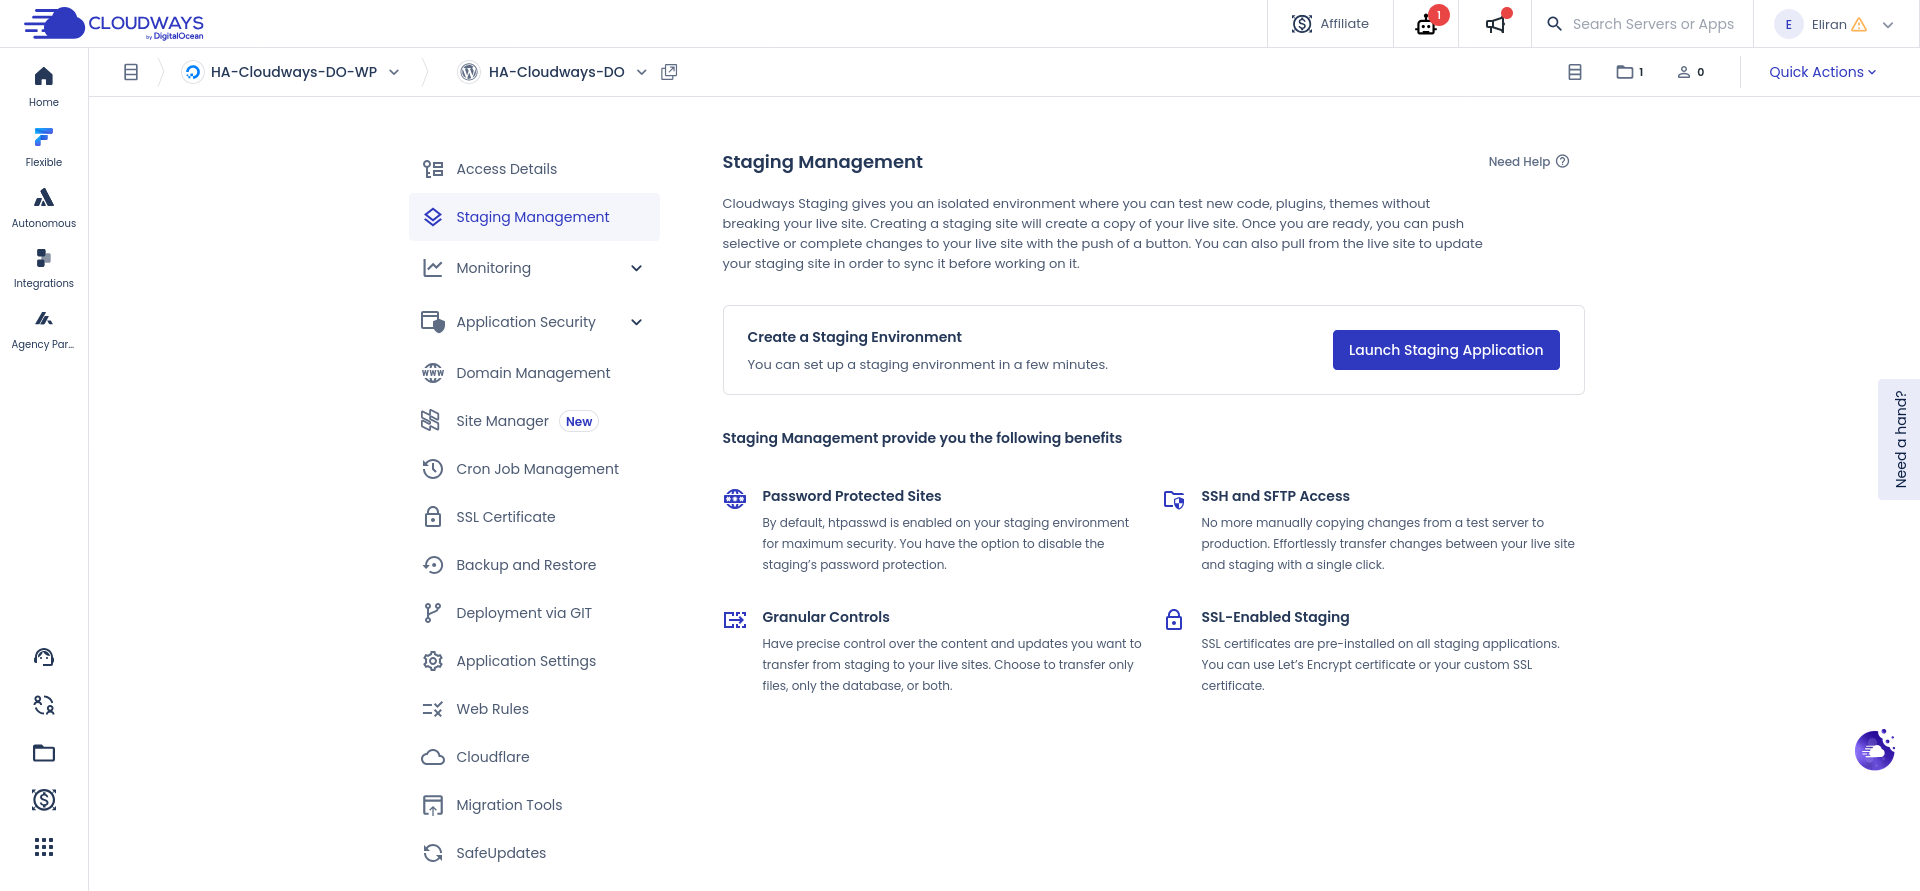The height and width of the screenshot is (891, 1920).
Task: Click the Cloudways logo
Action: point(114,23)
